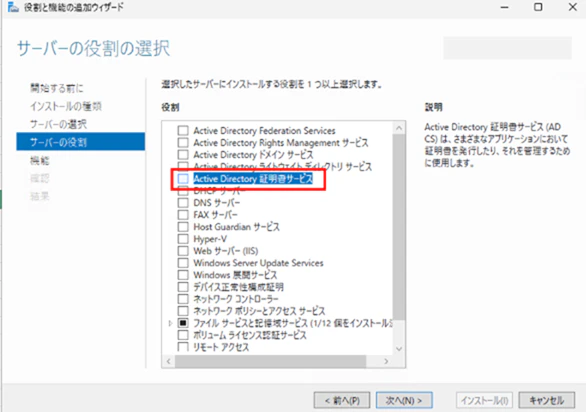Select the リモート アクセス role label
The image size is (586, 412).
click(221, 347)
